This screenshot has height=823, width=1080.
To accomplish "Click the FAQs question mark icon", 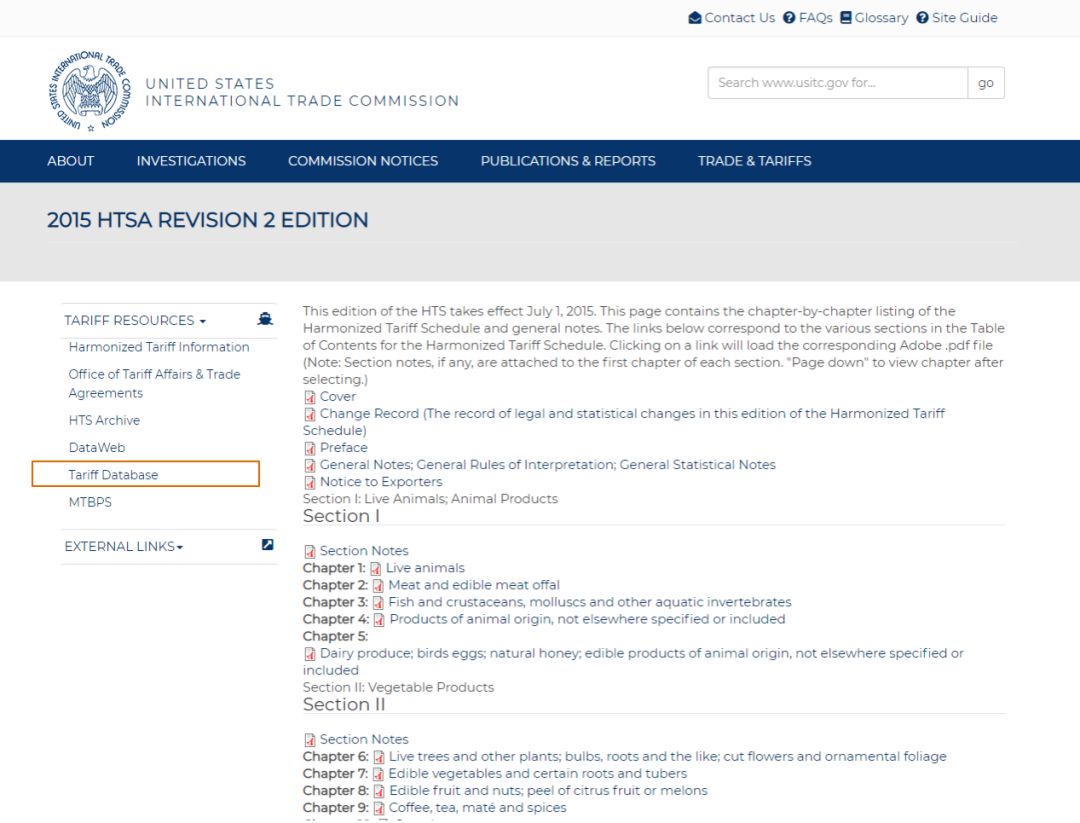I will click(x=789, y=18).
